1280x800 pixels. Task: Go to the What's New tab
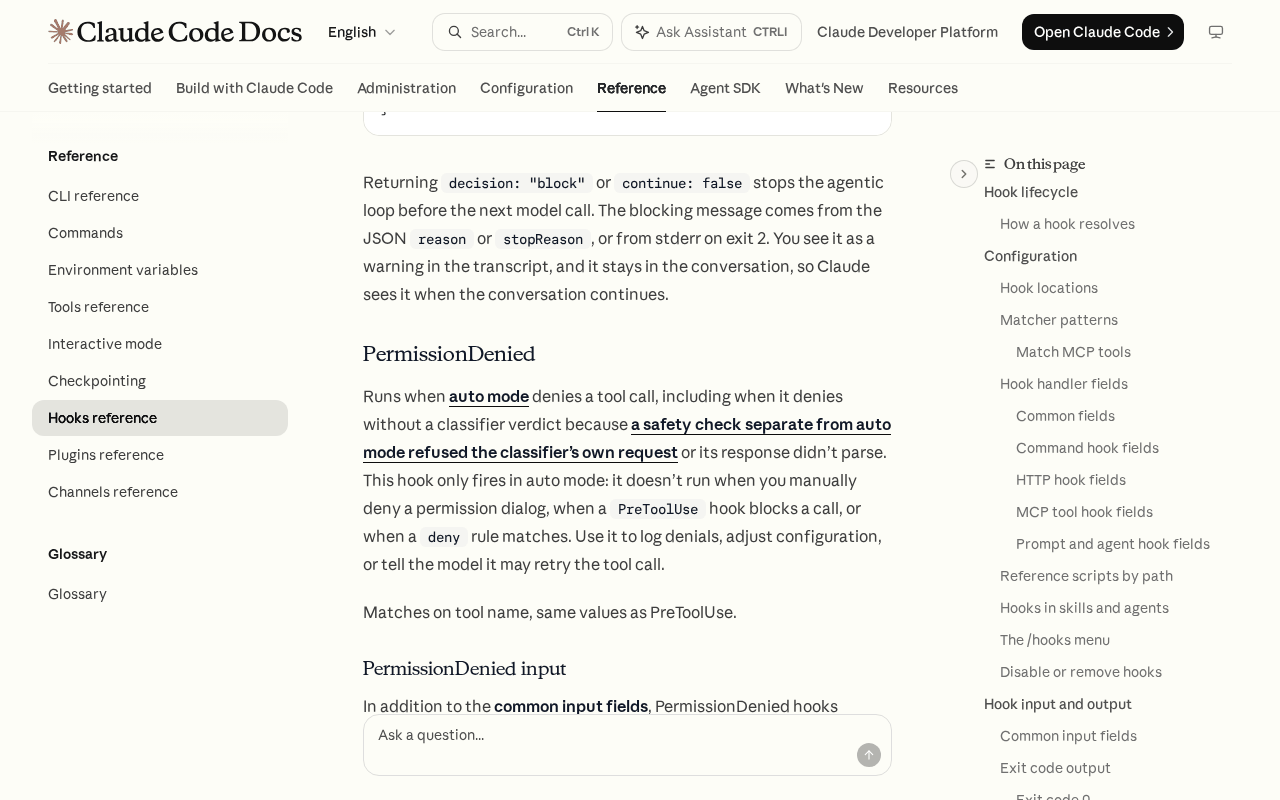(x=824, y=88)
